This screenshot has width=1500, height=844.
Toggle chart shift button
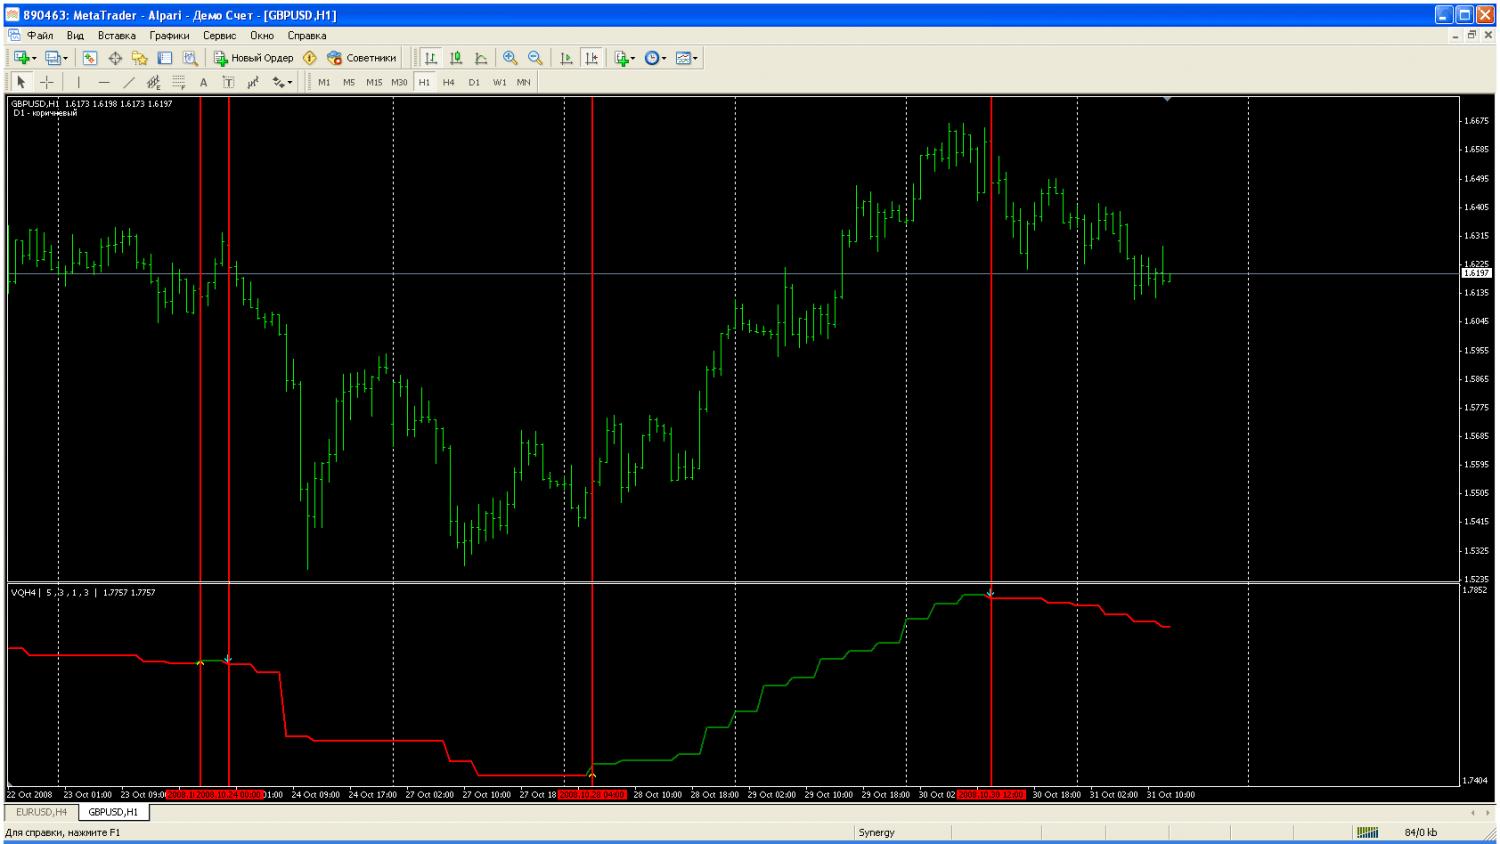[591, 58]
